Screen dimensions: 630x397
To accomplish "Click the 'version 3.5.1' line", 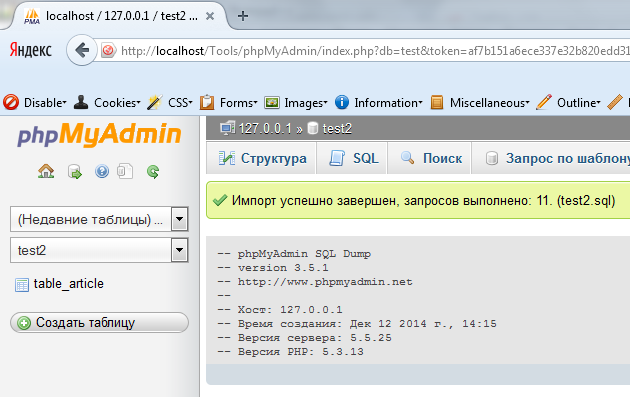I will coord(273,268).
